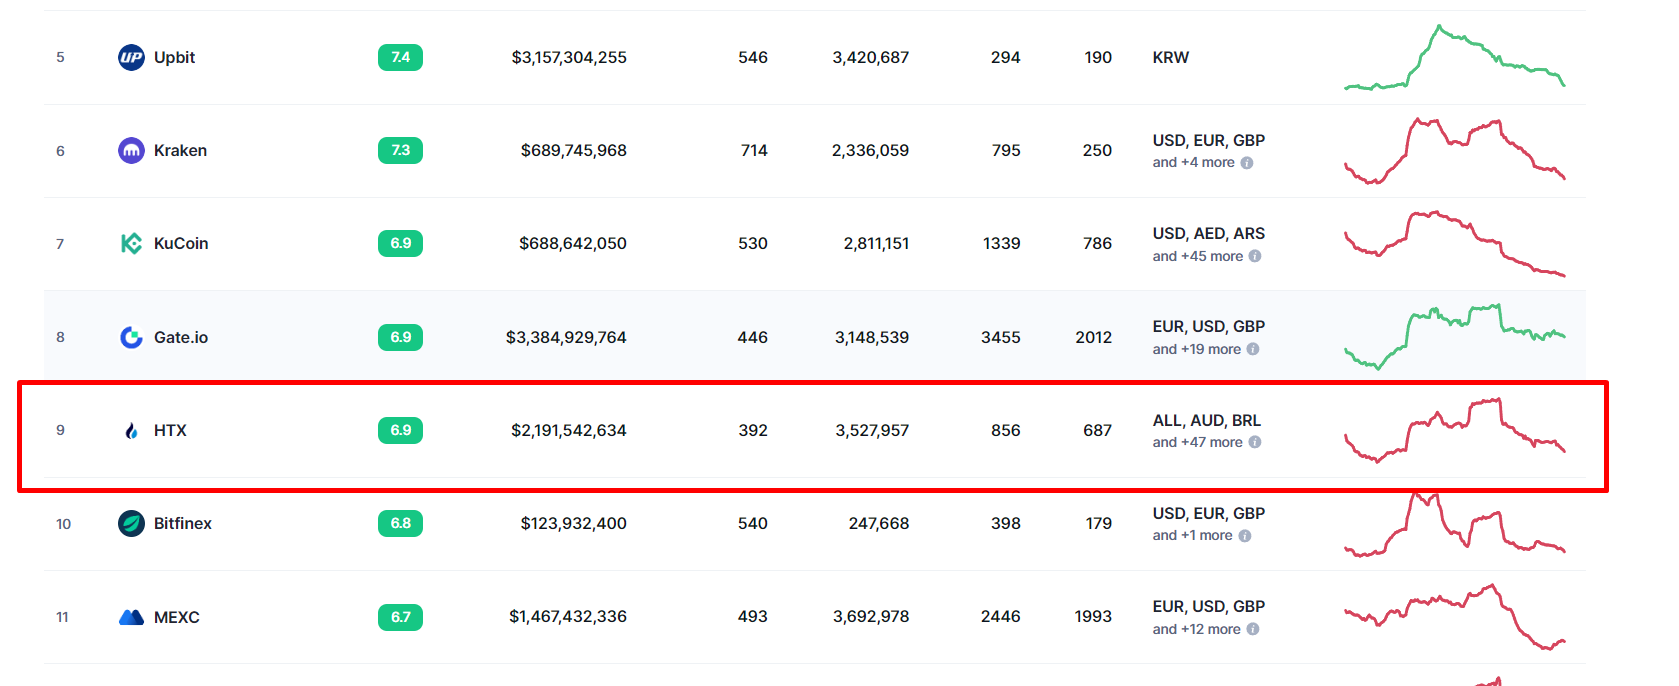Expand Gate.io's +19 more fiat list
The image size is (1679, 686).
pos(1196,349)
